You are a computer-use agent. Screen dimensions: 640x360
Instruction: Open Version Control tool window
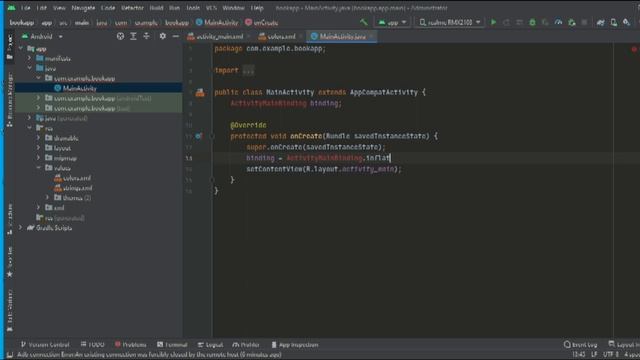[45, 345]
